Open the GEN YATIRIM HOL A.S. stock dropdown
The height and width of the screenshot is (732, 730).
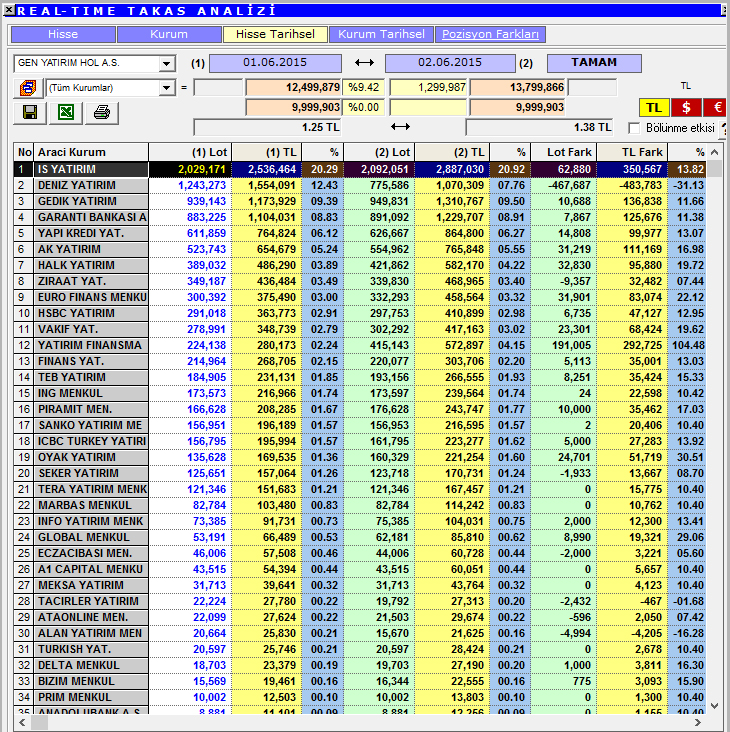tap(166, 63)
